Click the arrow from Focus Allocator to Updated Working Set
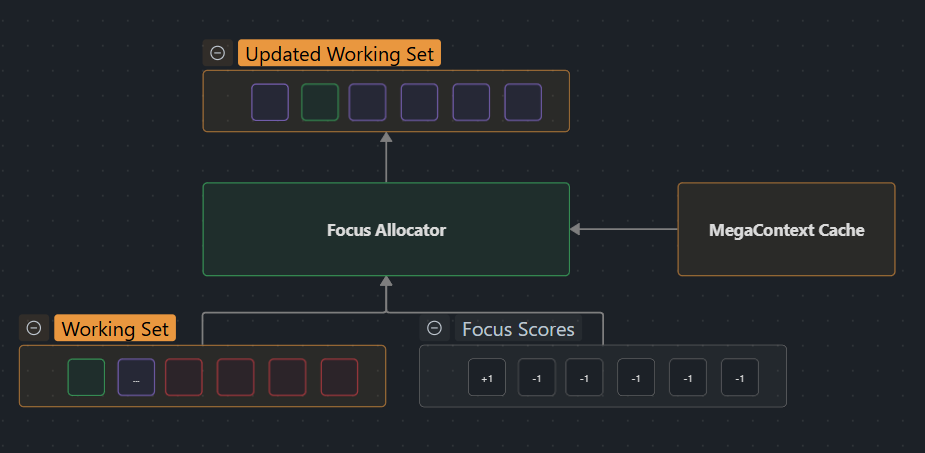 [x=386, y=157]
